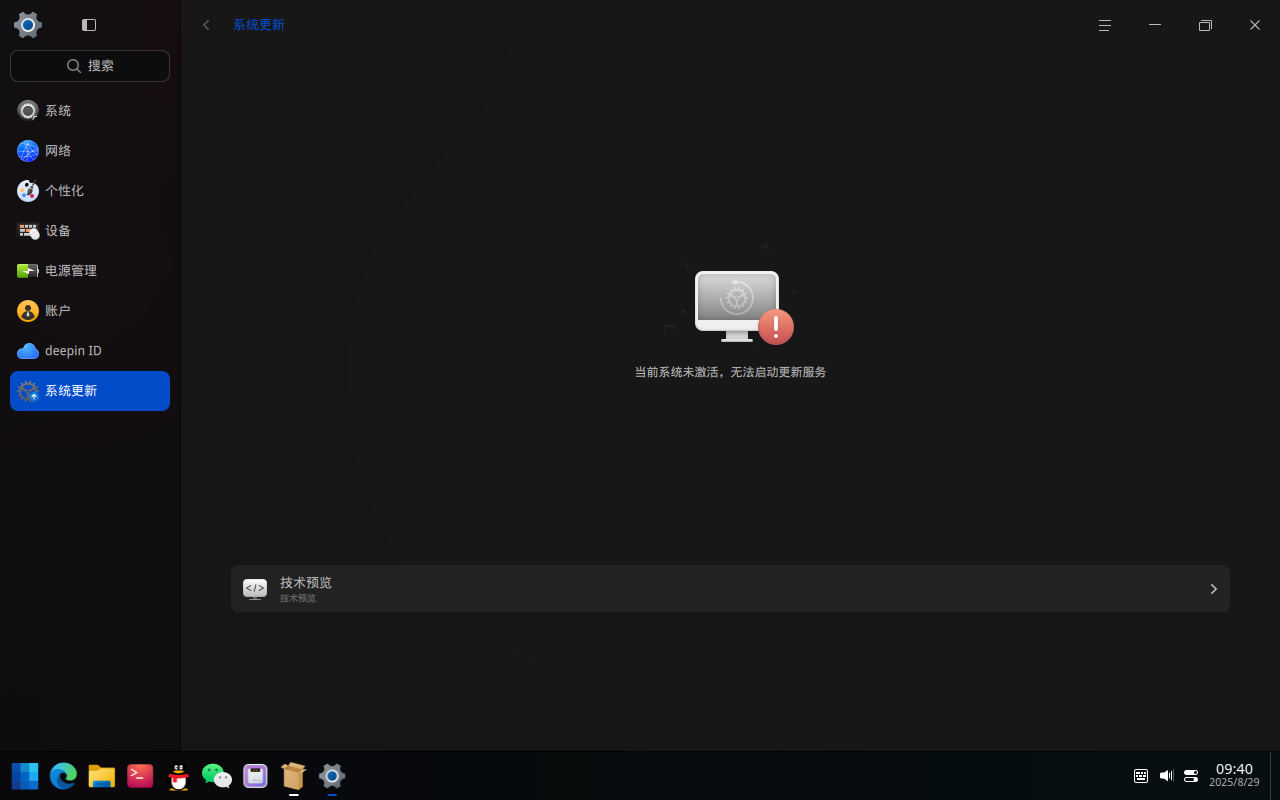Launch Microsoft Edge from the taskbar
Image resolution: width=1280 pixels, height=800 pixels.
tap(63, 776)
